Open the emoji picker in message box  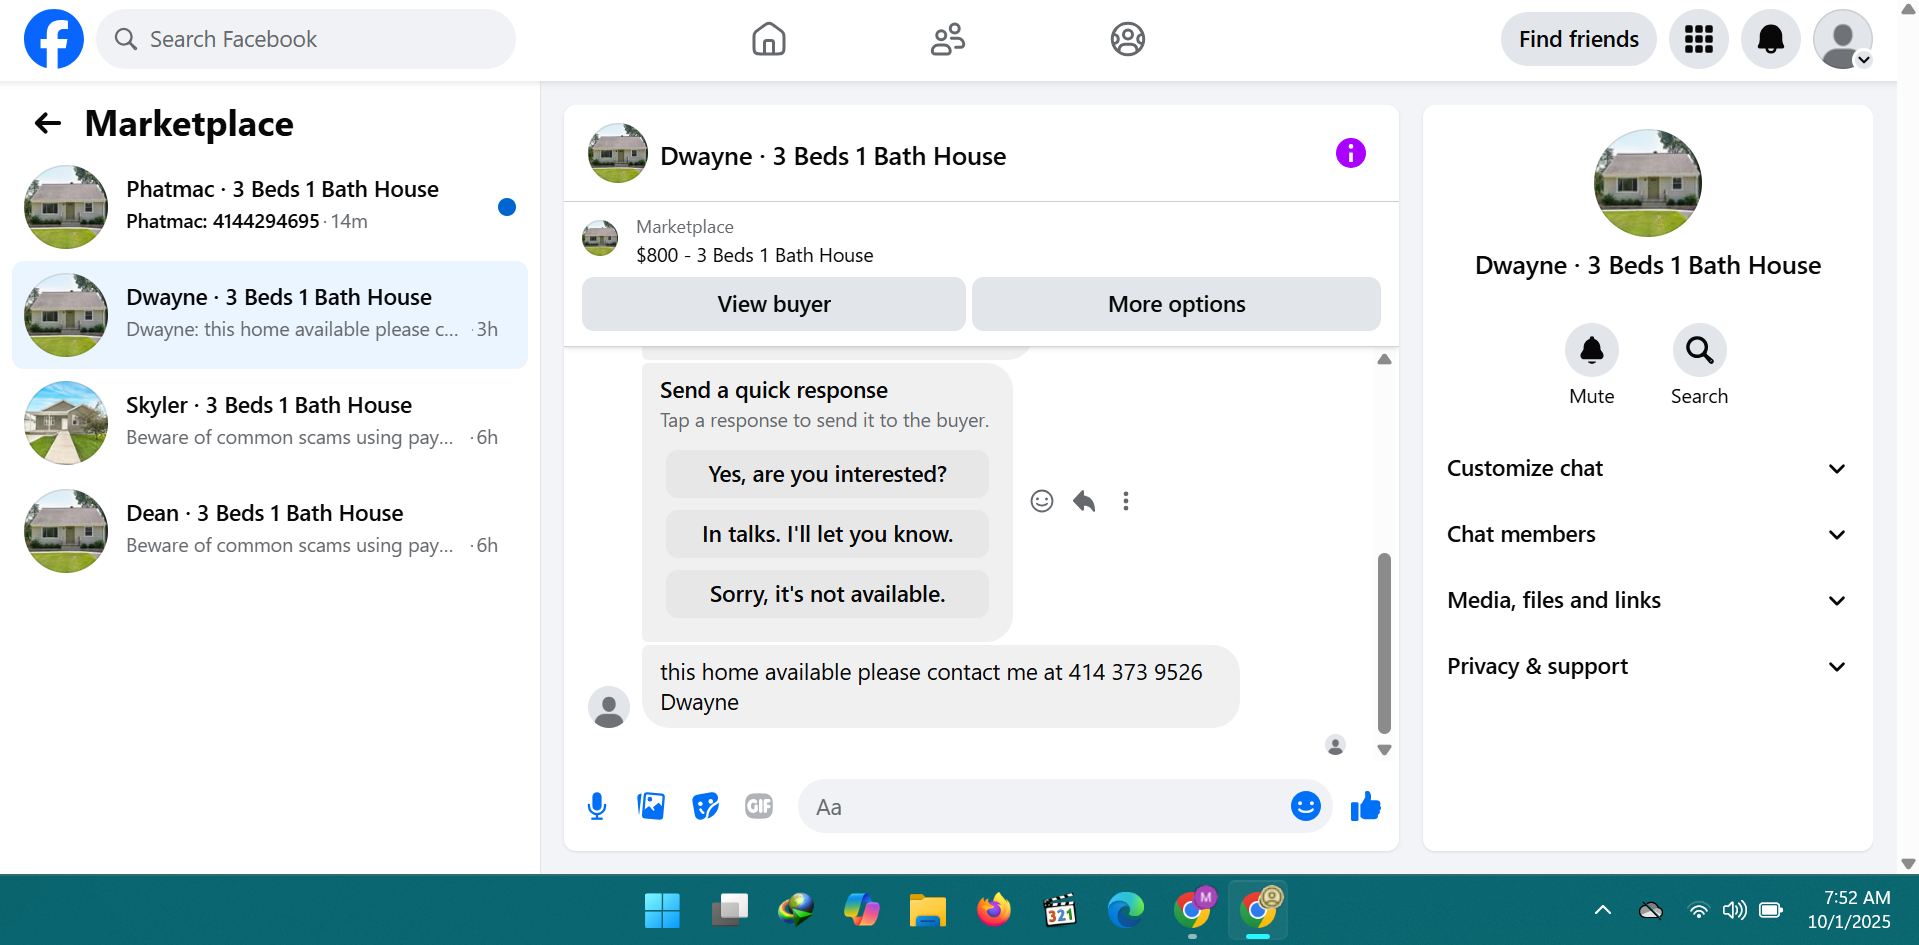(x=1305, y=806)
